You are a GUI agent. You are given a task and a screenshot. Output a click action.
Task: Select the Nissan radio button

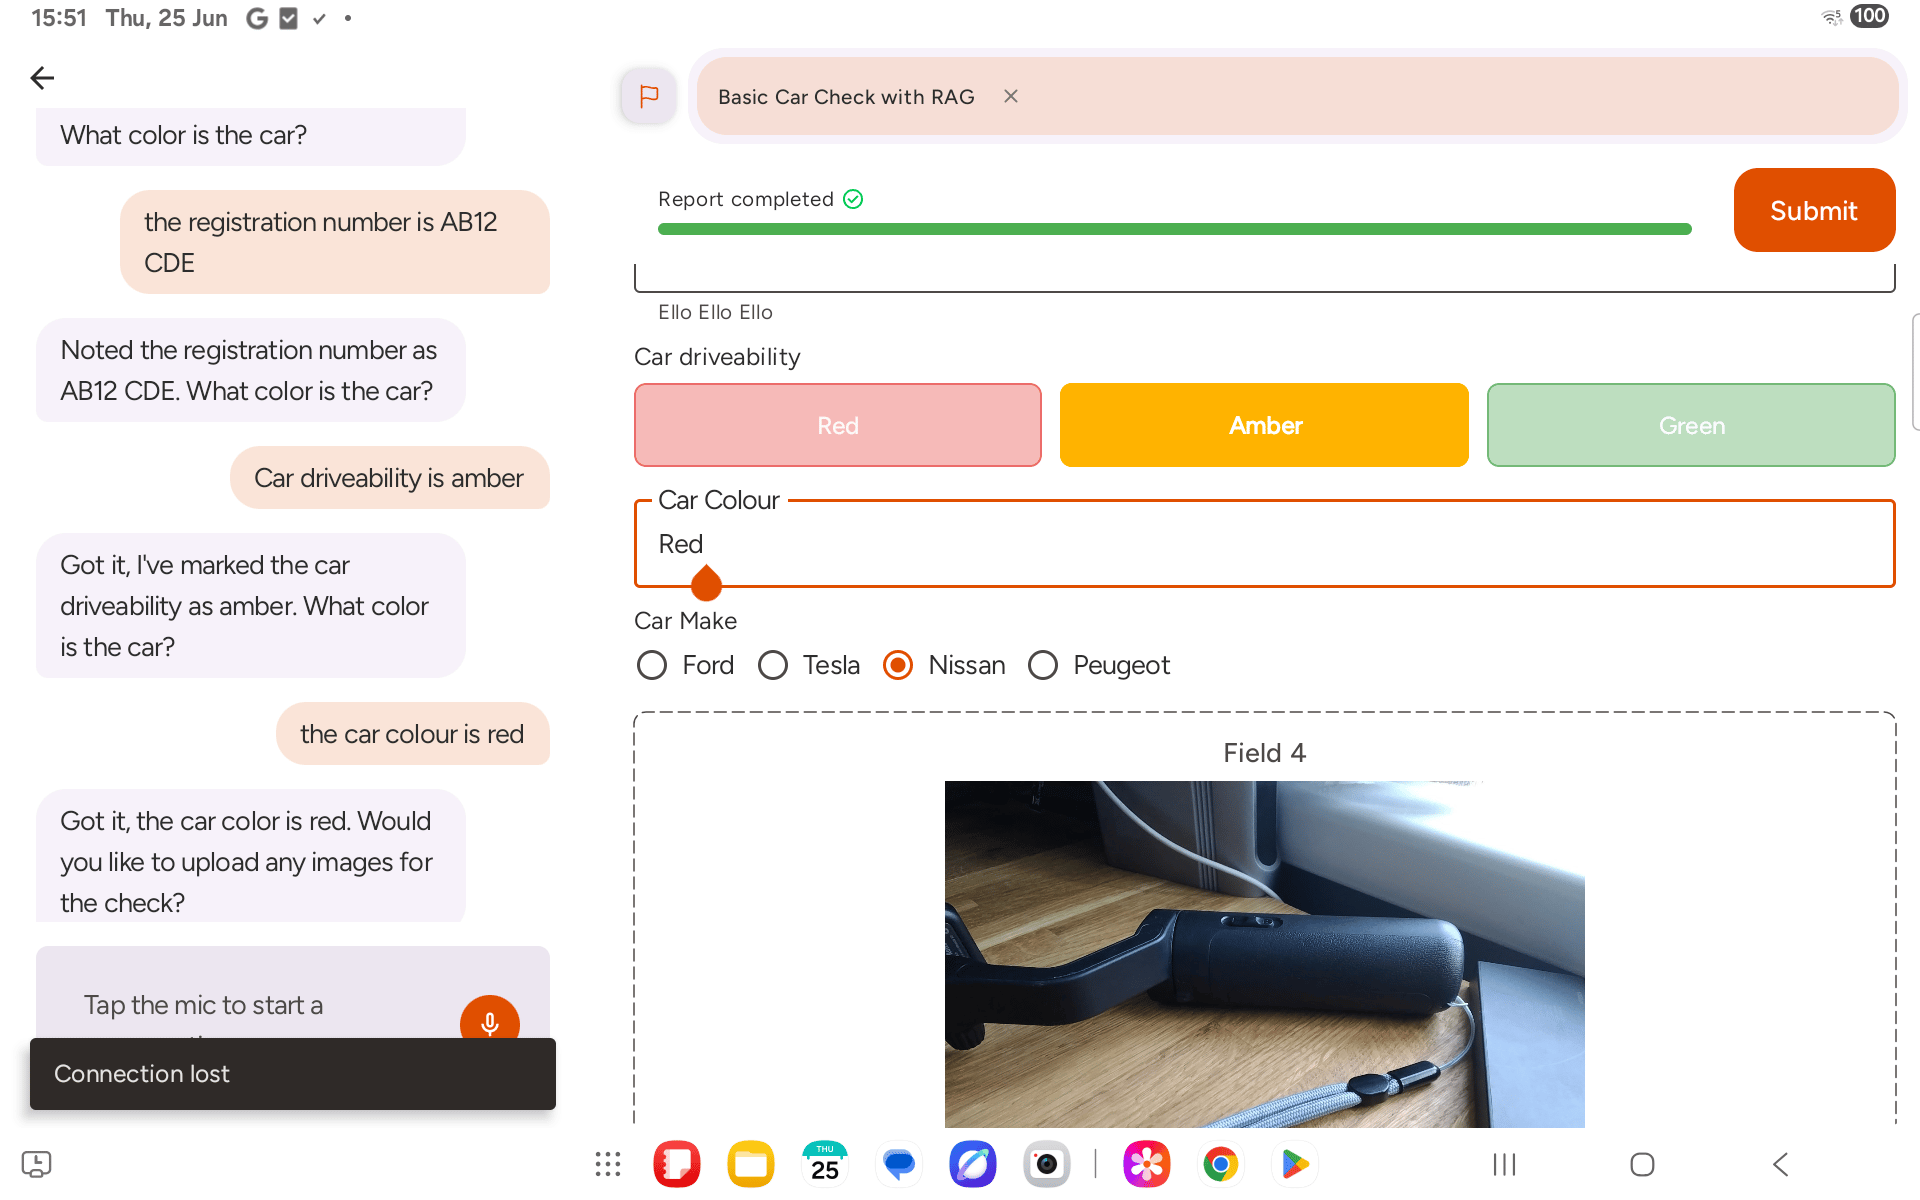click(x=898, y=665)
